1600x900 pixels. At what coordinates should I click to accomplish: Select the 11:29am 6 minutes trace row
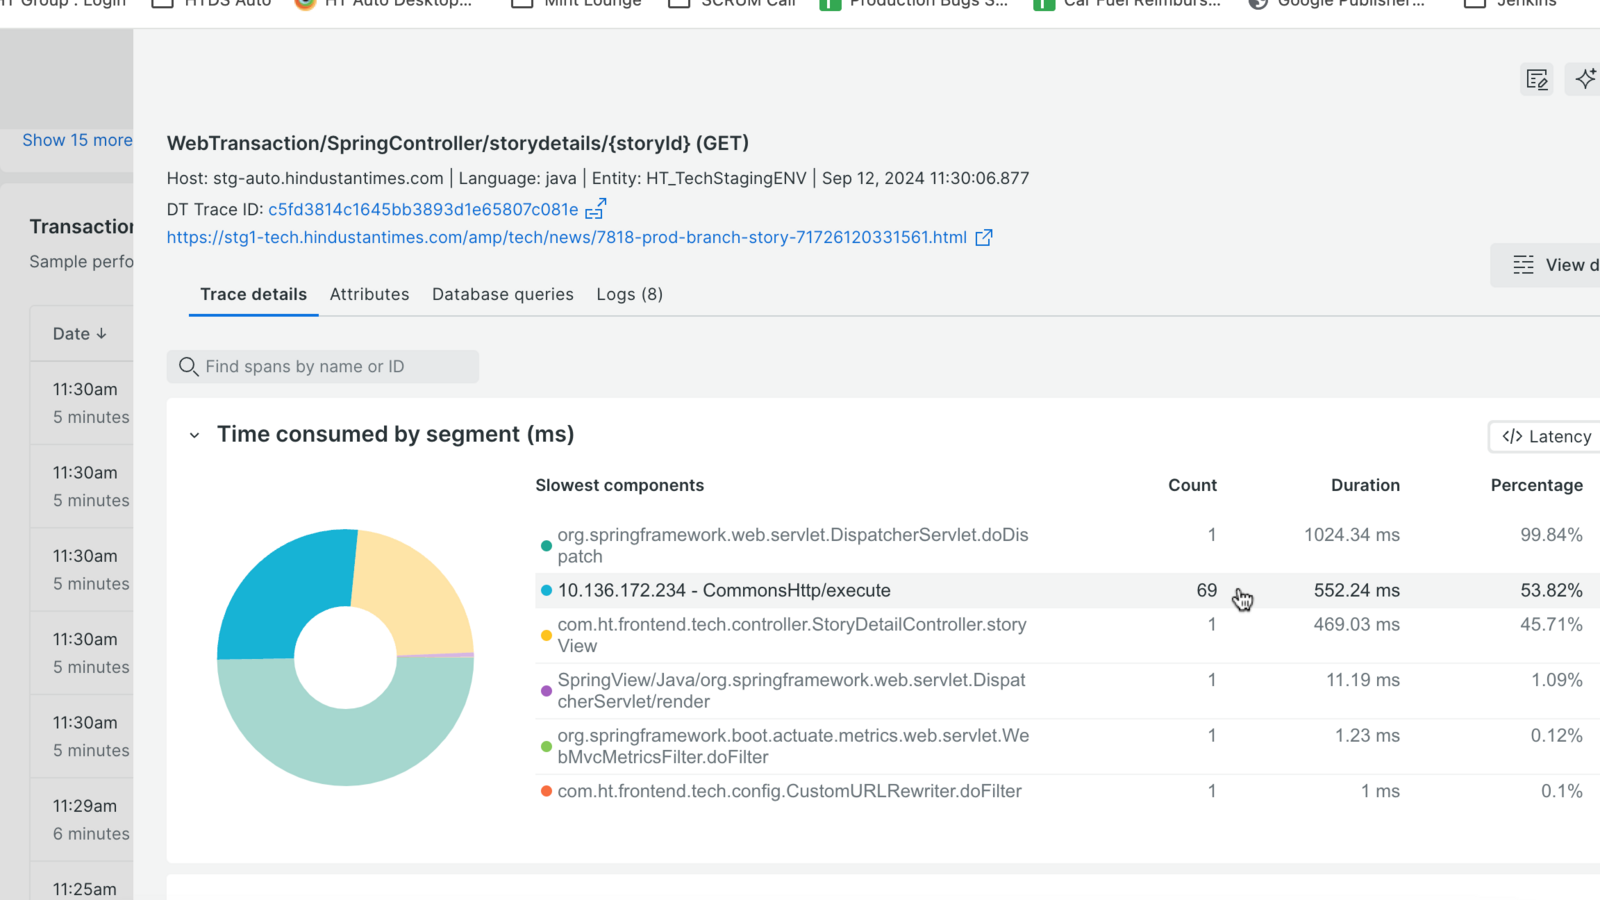(90, 819)
